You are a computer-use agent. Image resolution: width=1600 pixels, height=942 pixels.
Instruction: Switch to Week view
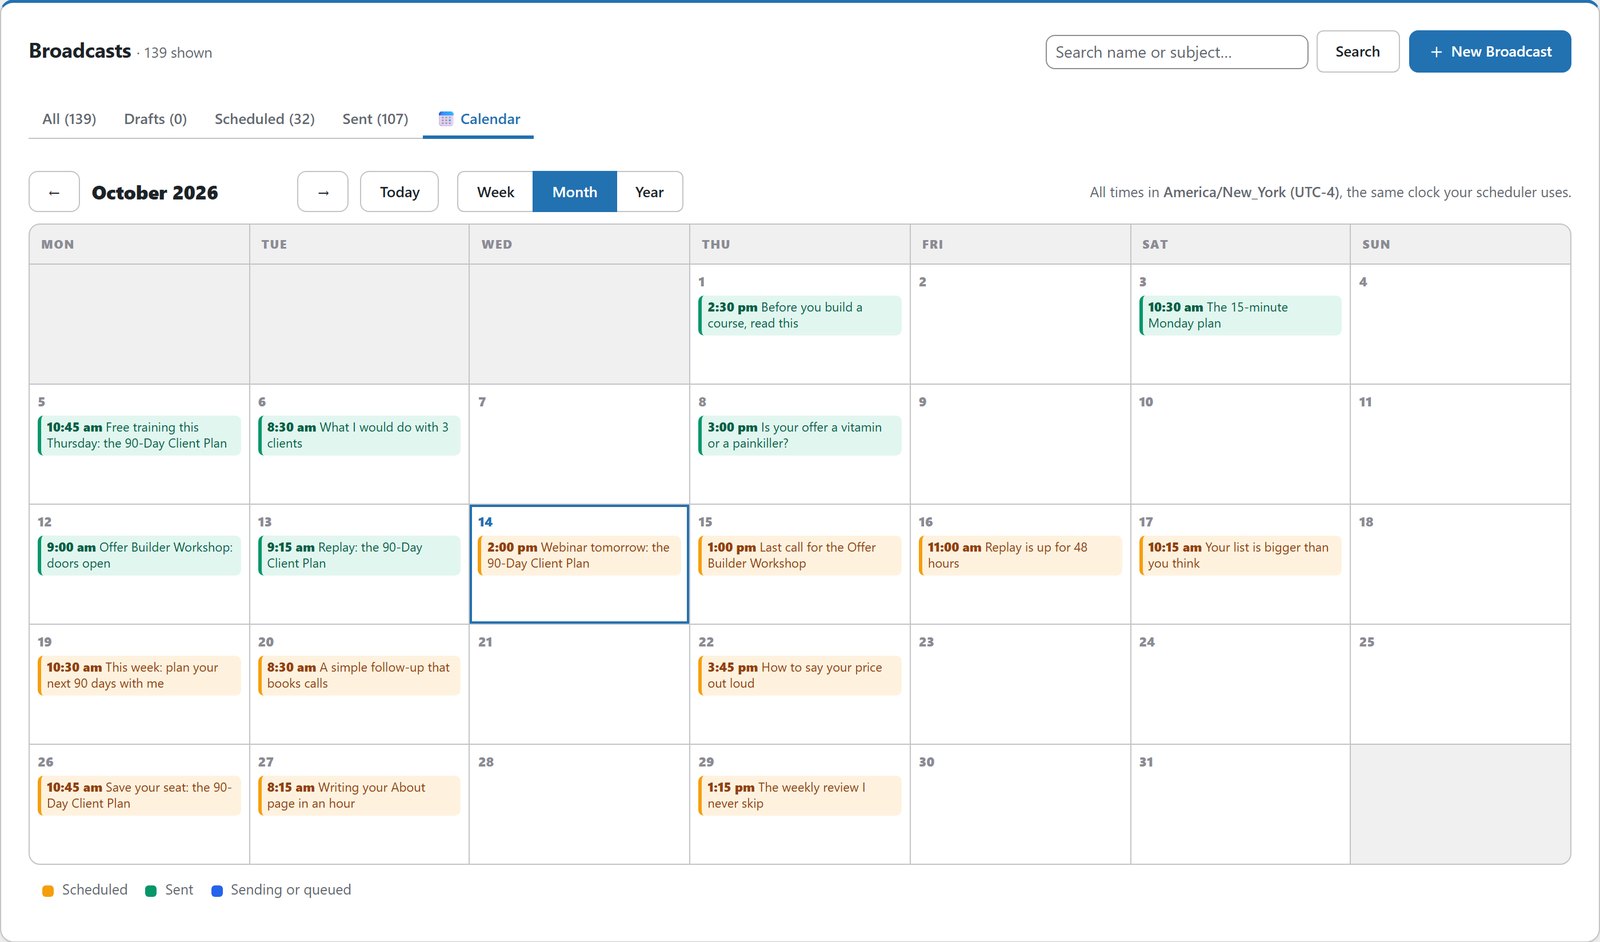pyautogui.click(x=495, y=192)
